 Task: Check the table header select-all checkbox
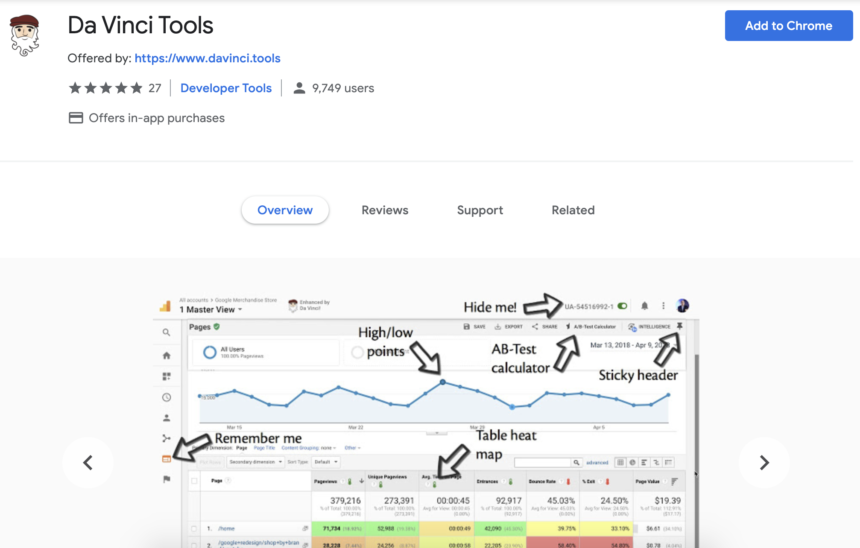194,481
